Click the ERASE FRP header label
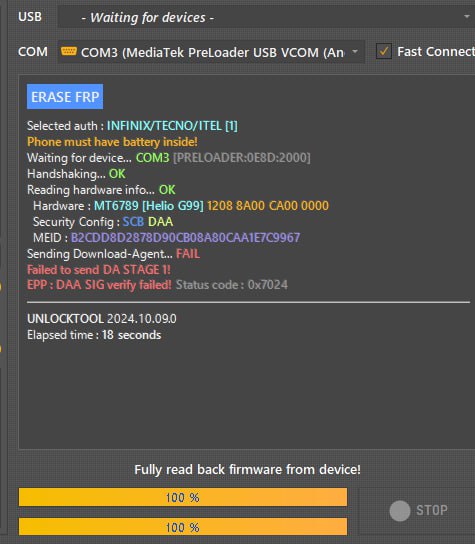This screenshot has width=475, height=544. [65, 97]
